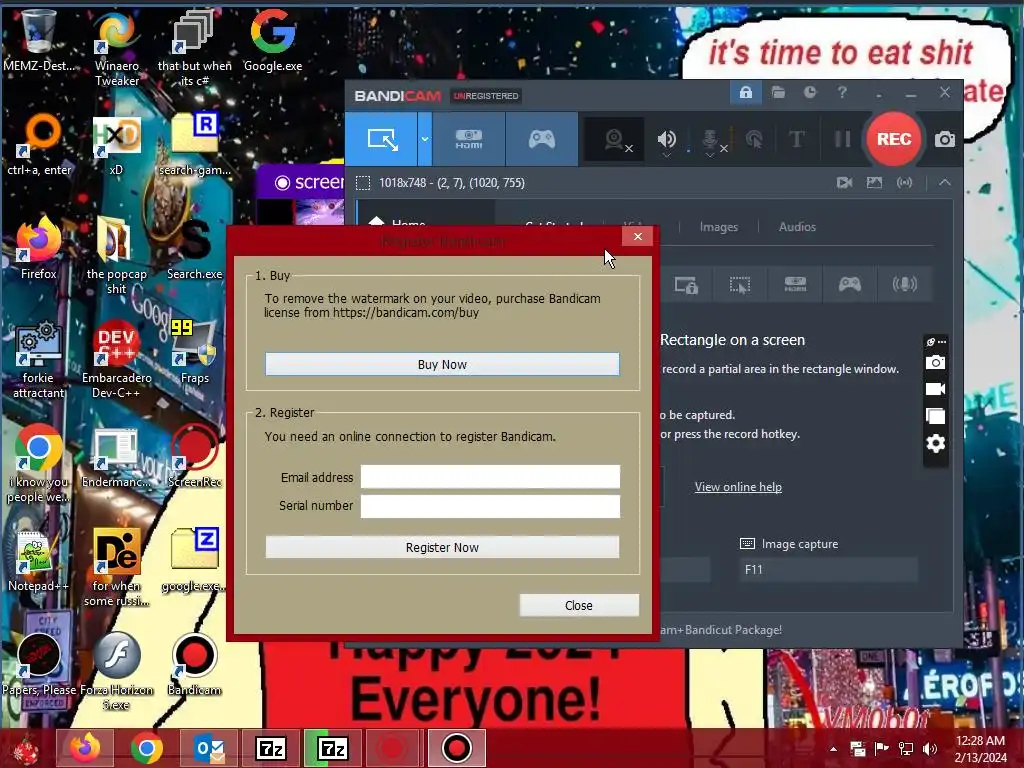Click side panel screenshot camera icon
This screenshot has width=1024, height=768.
(x=935, y=362)
